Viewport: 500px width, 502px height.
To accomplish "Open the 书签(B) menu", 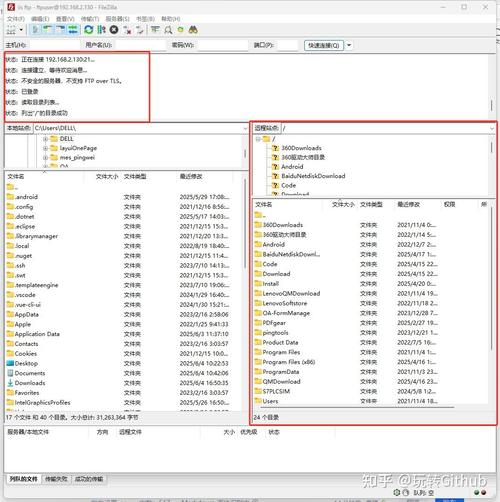I will click(x=145, y=19).
